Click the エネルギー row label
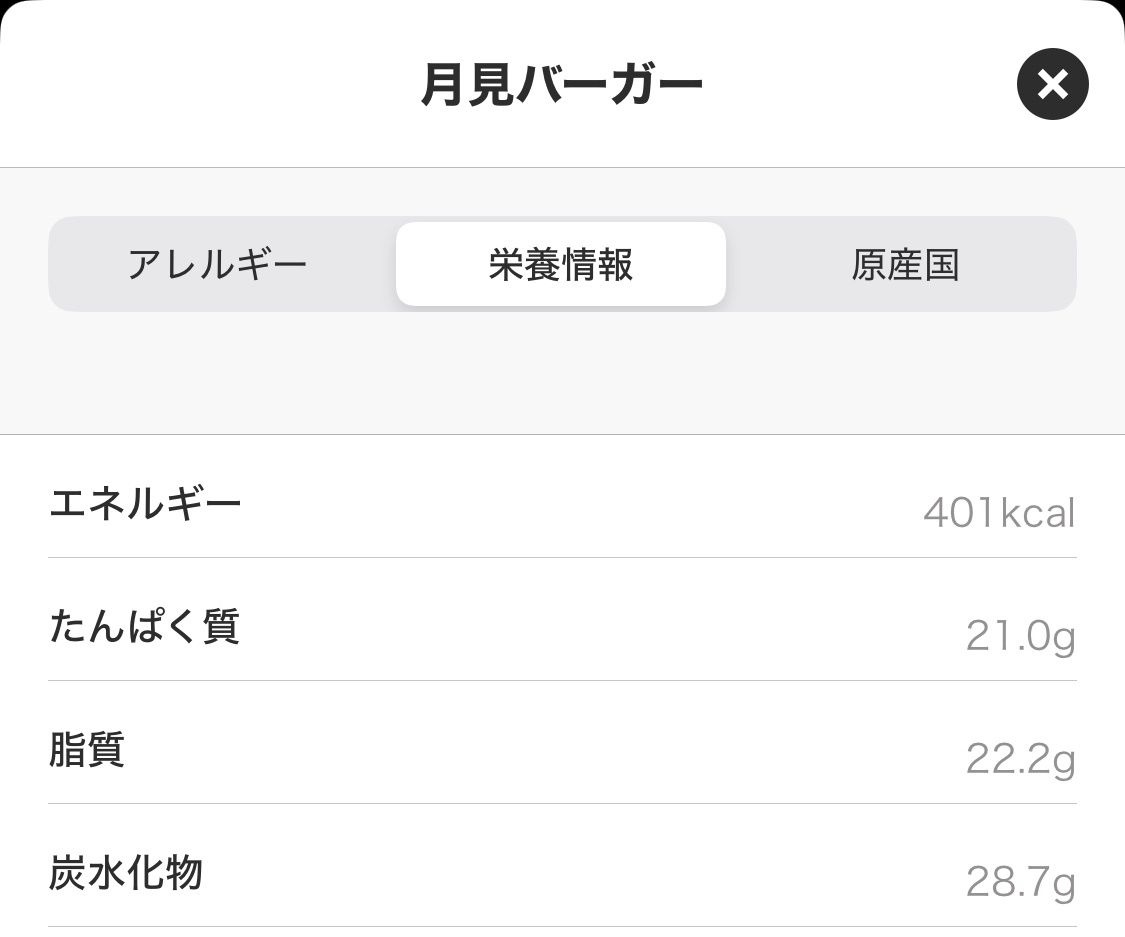This screenshot has width=1125, height=937. (x=145, y=503)
